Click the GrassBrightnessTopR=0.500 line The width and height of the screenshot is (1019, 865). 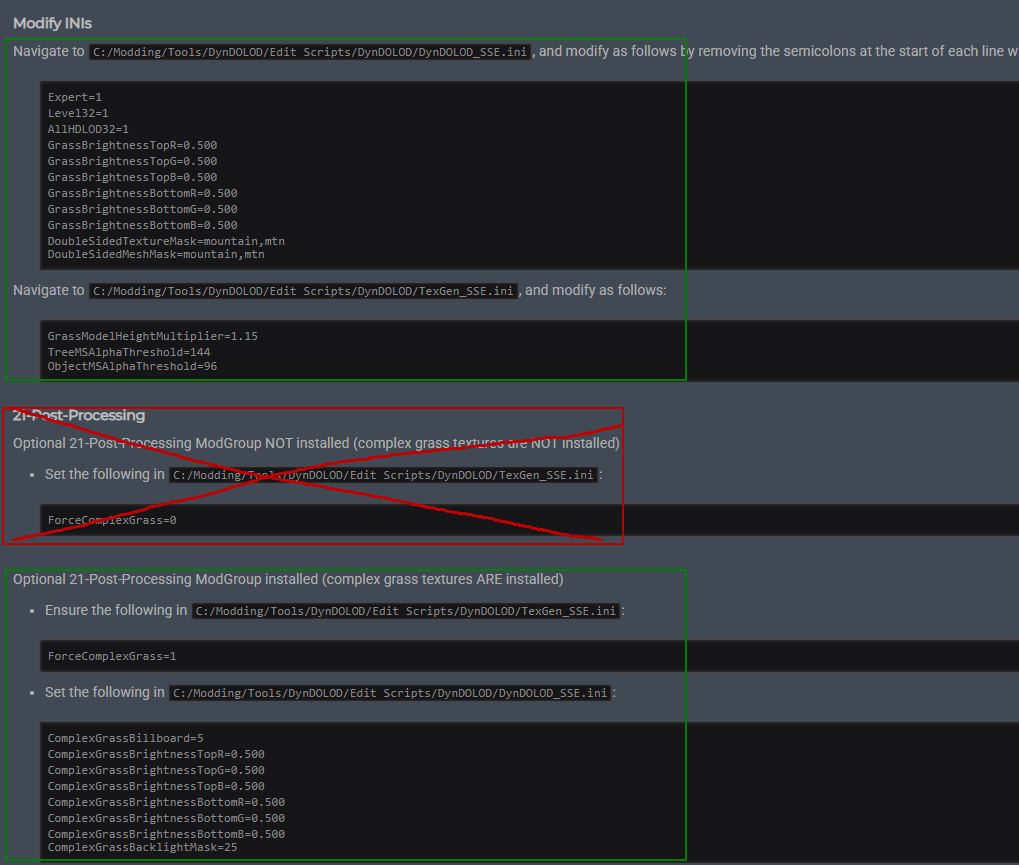(x=132, y=145)
